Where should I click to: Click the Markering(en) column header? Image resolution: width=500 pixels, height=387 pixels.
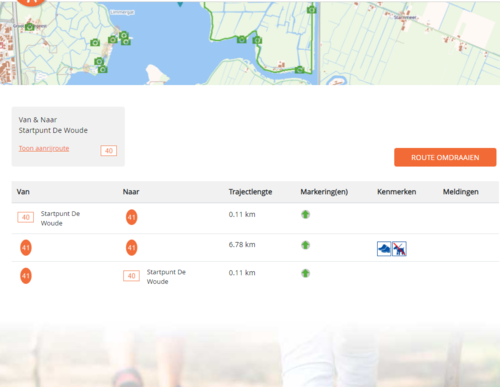[x=324, y=192]
